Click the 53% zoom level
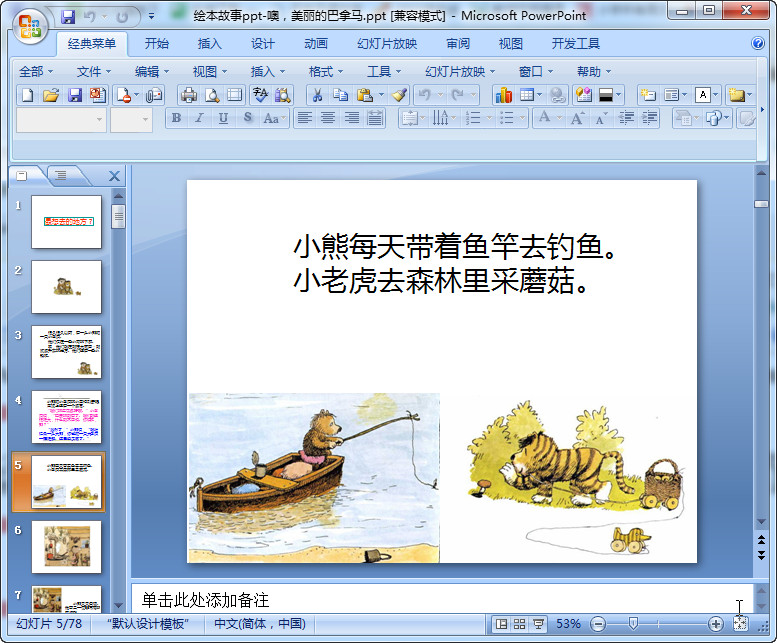Viewport: 777px width, 643px height. (568, 624)
